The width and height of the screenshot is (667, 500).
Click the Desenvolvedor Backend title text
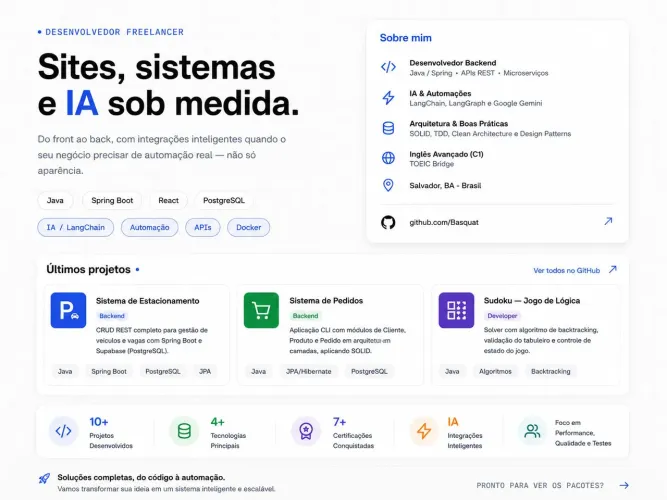[453, 63]
